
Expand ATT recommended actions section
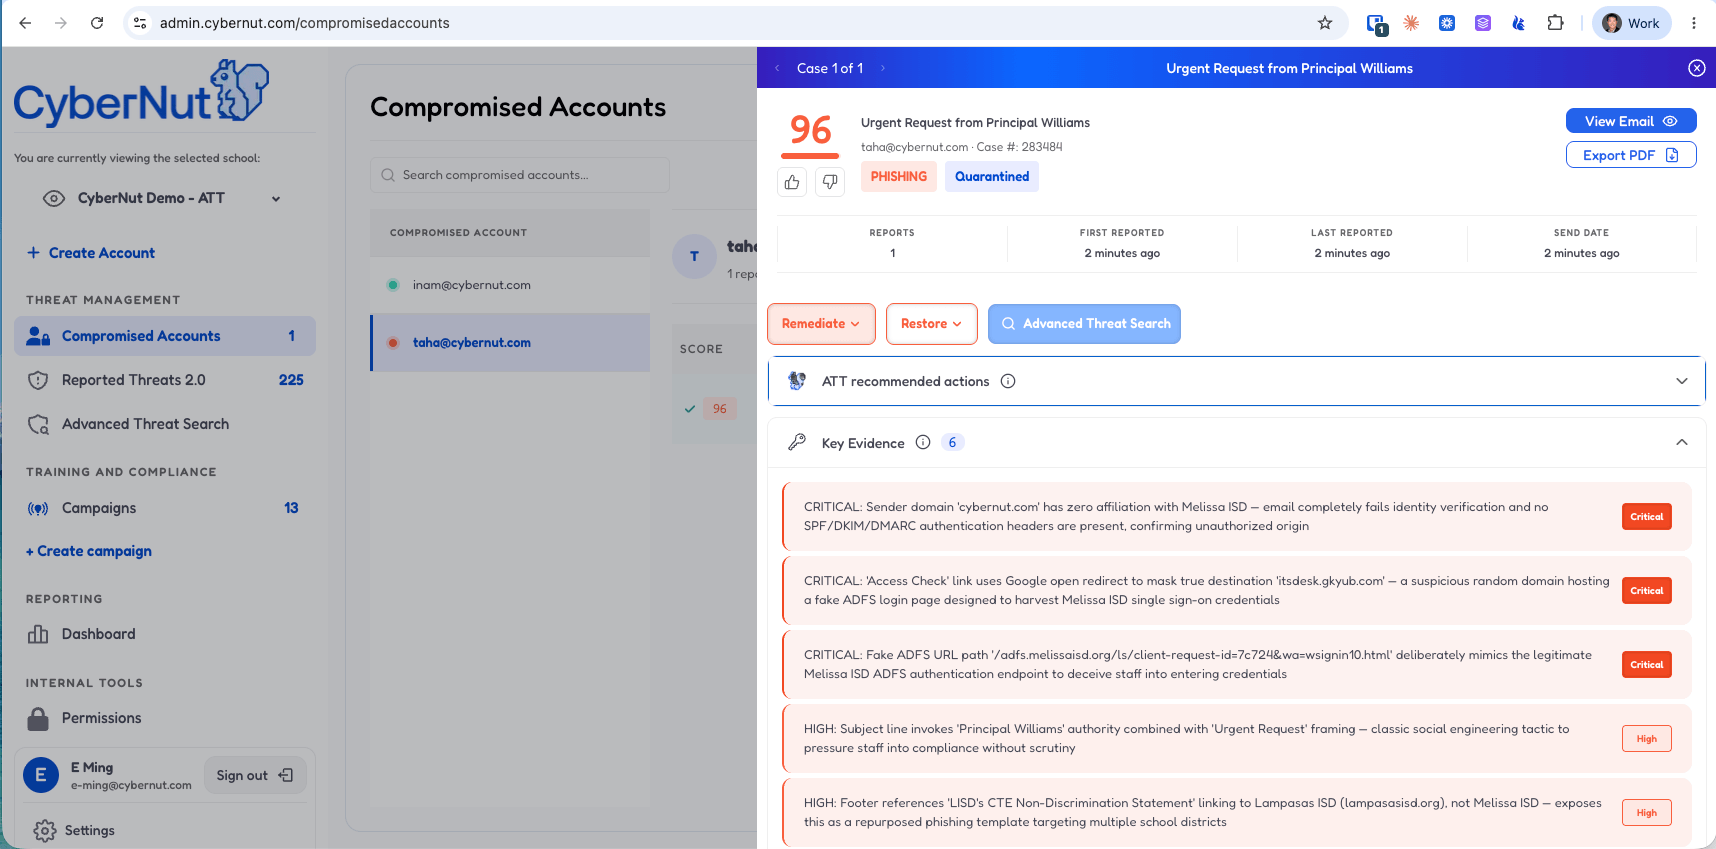coord(1682,381)
